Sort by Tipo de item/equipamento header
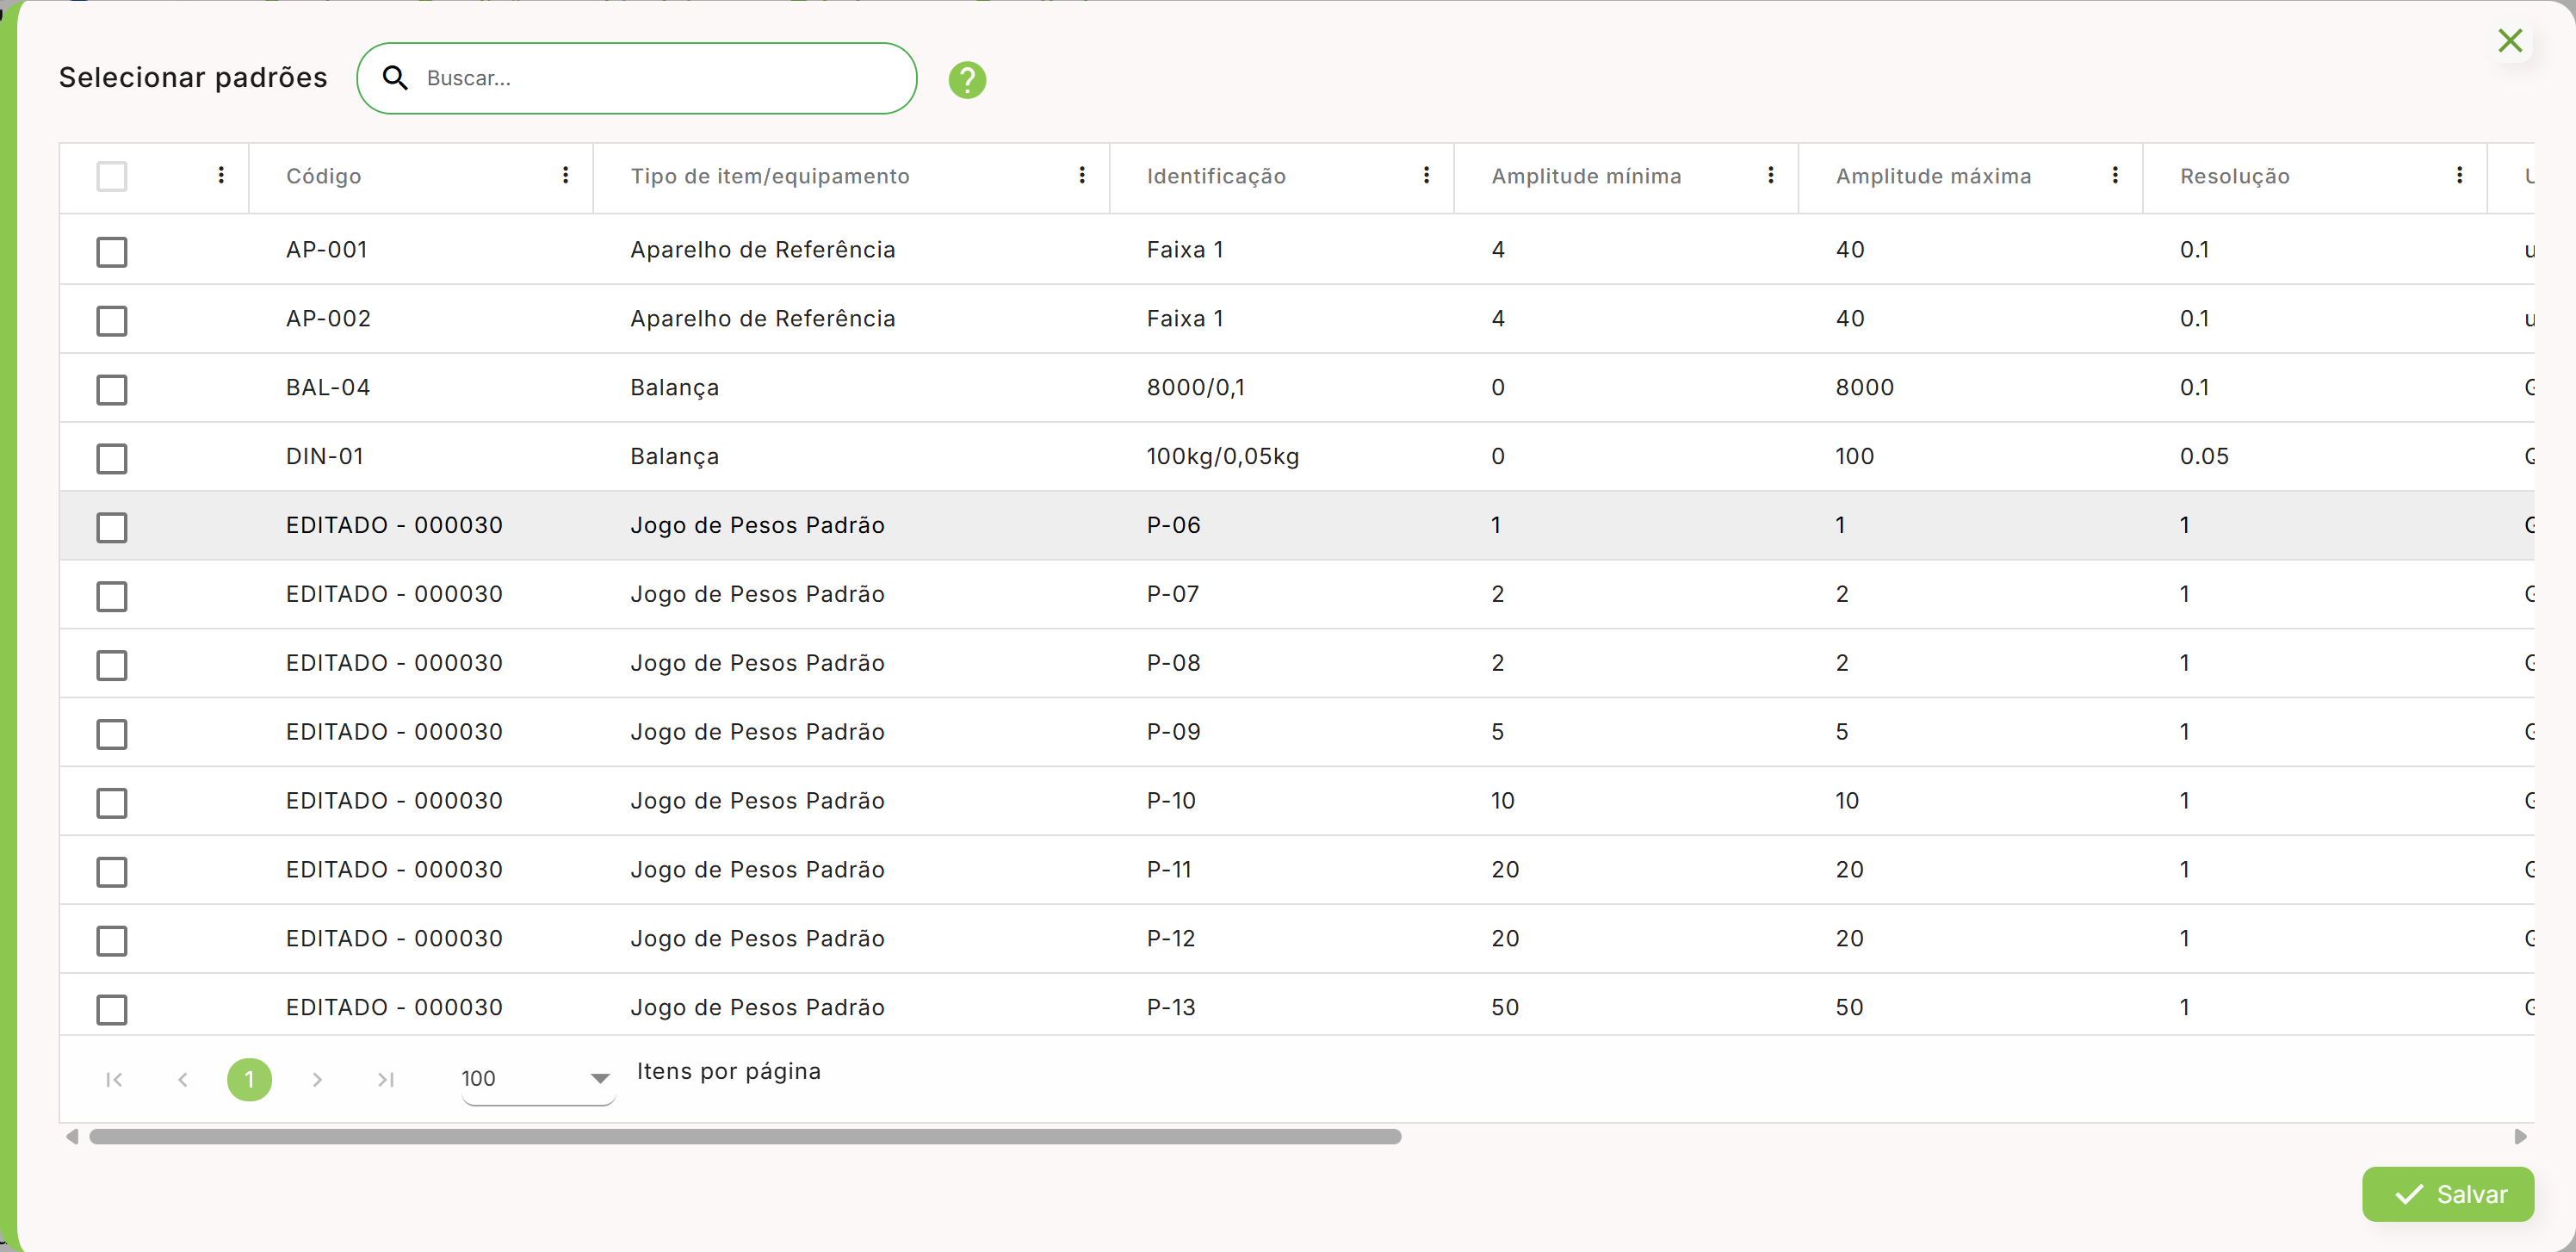Image resolution: width=2576 pixels, height=1252 pixels. pyautogui.click(x=770, y=176)
